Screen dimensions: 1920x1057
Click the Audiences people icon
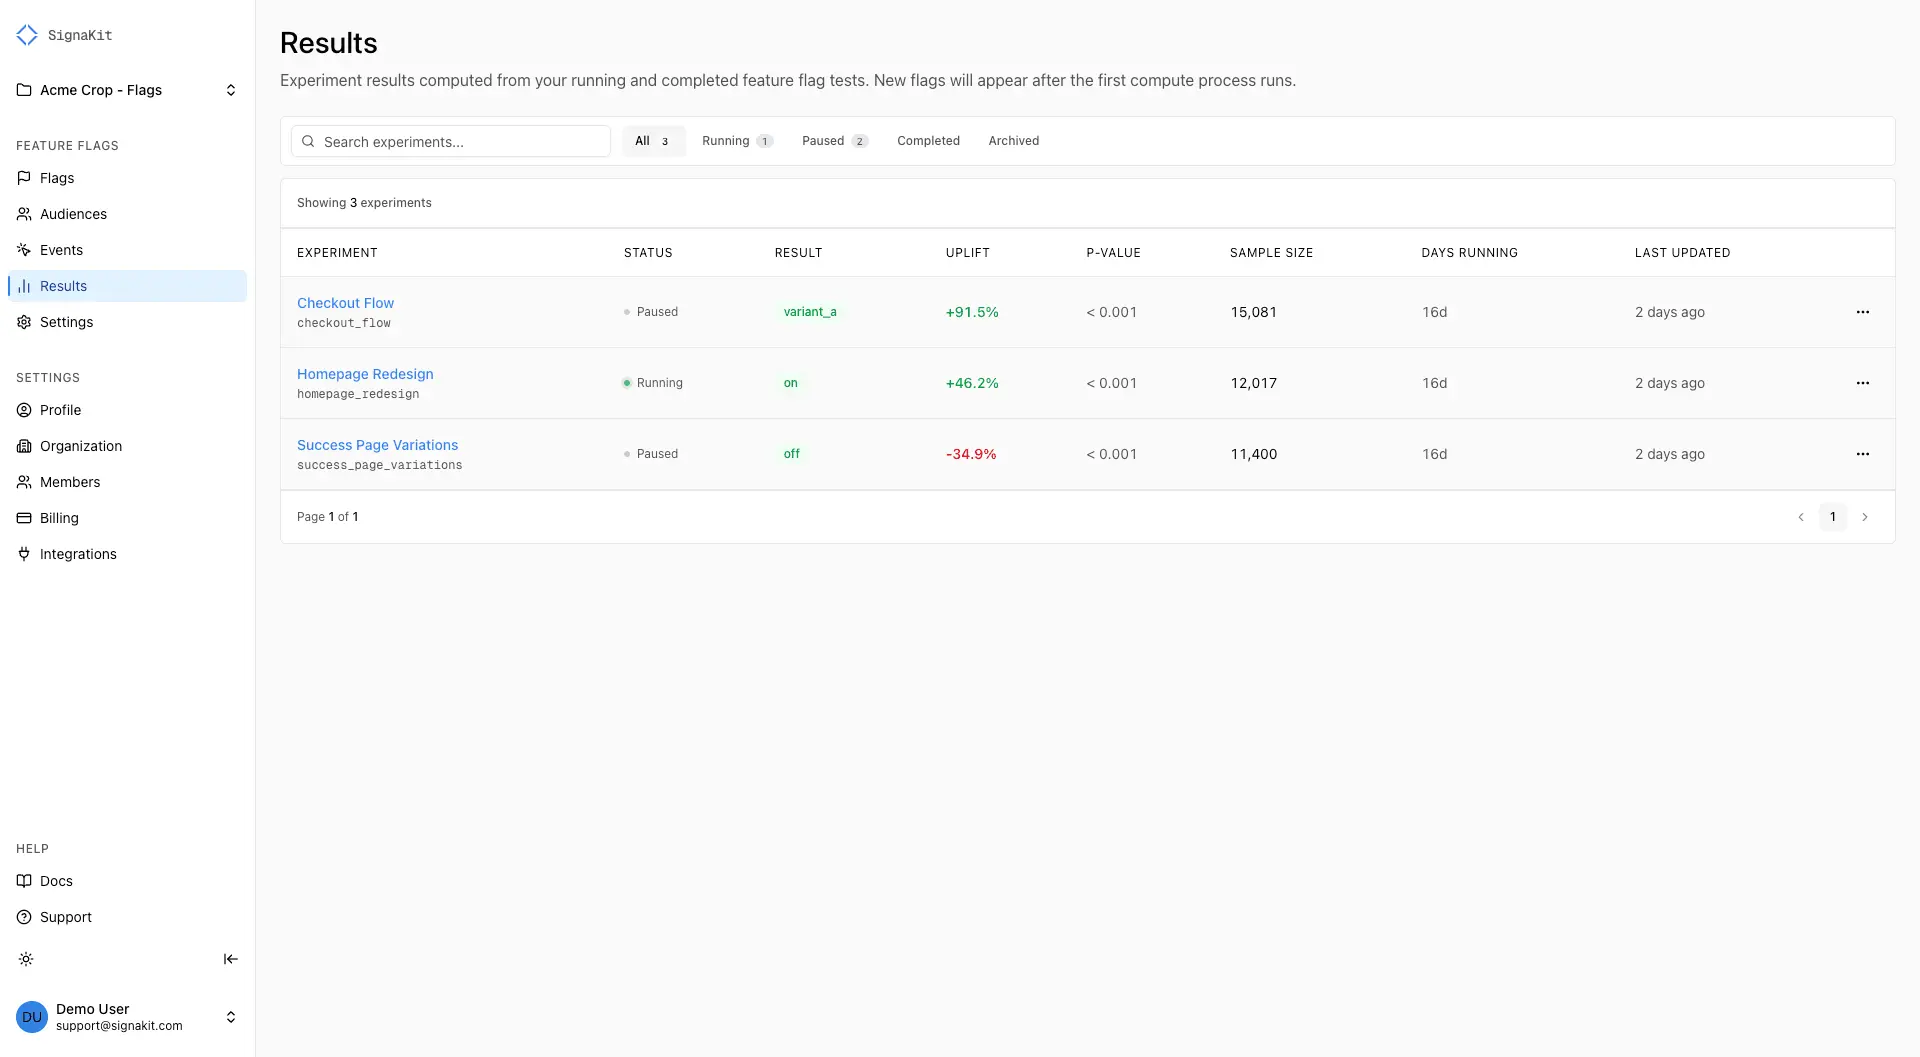pyautogui.click(x=24, y=214)
